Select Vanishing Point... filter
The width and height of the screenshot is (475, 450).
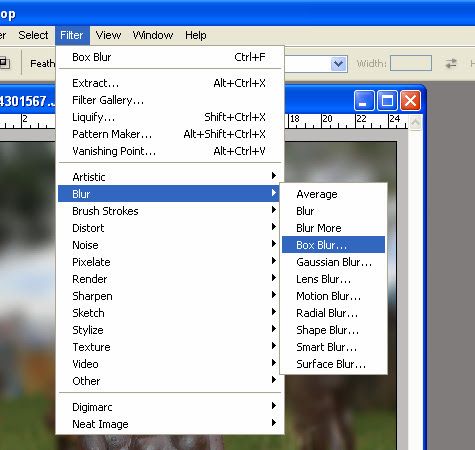click(170, 151)
